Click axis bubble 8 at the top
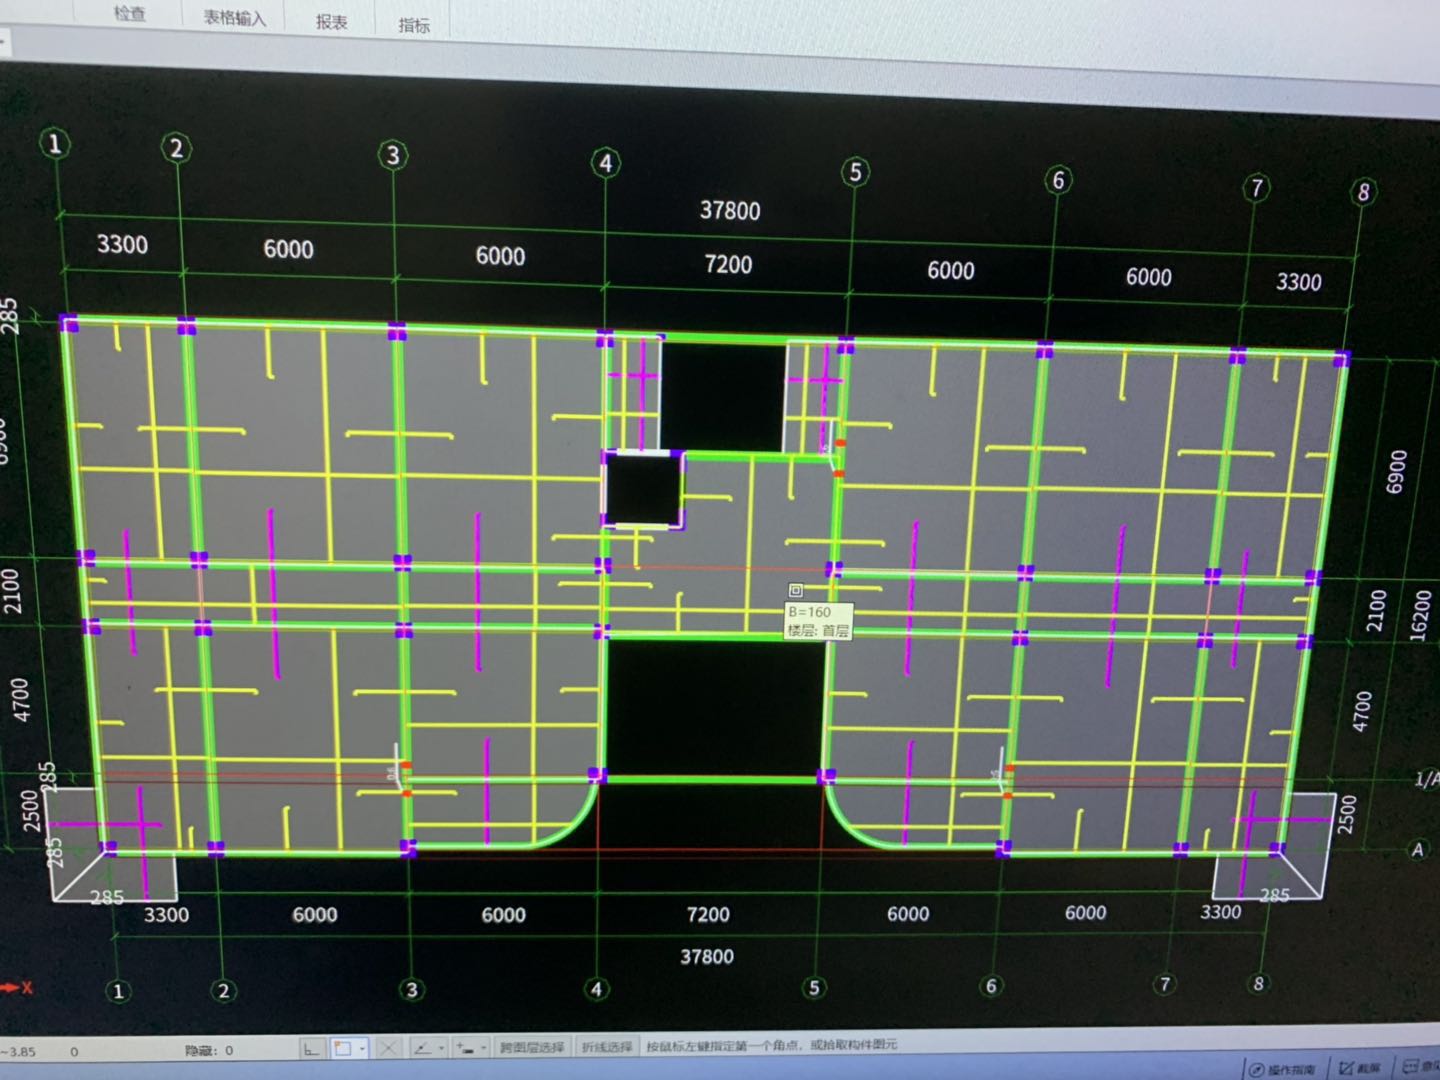The width and height of the screenshot is (1440, 1080). click(1362, 191)
